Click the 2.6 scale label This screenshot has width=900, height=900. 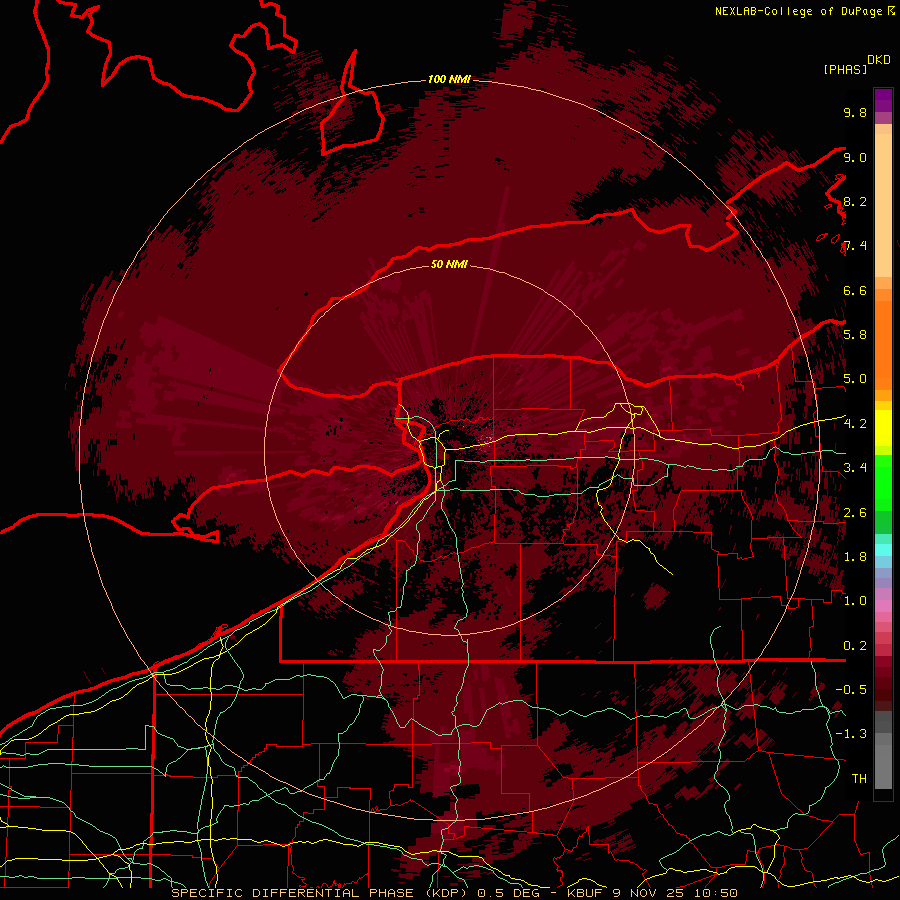(x=855, y=512)
